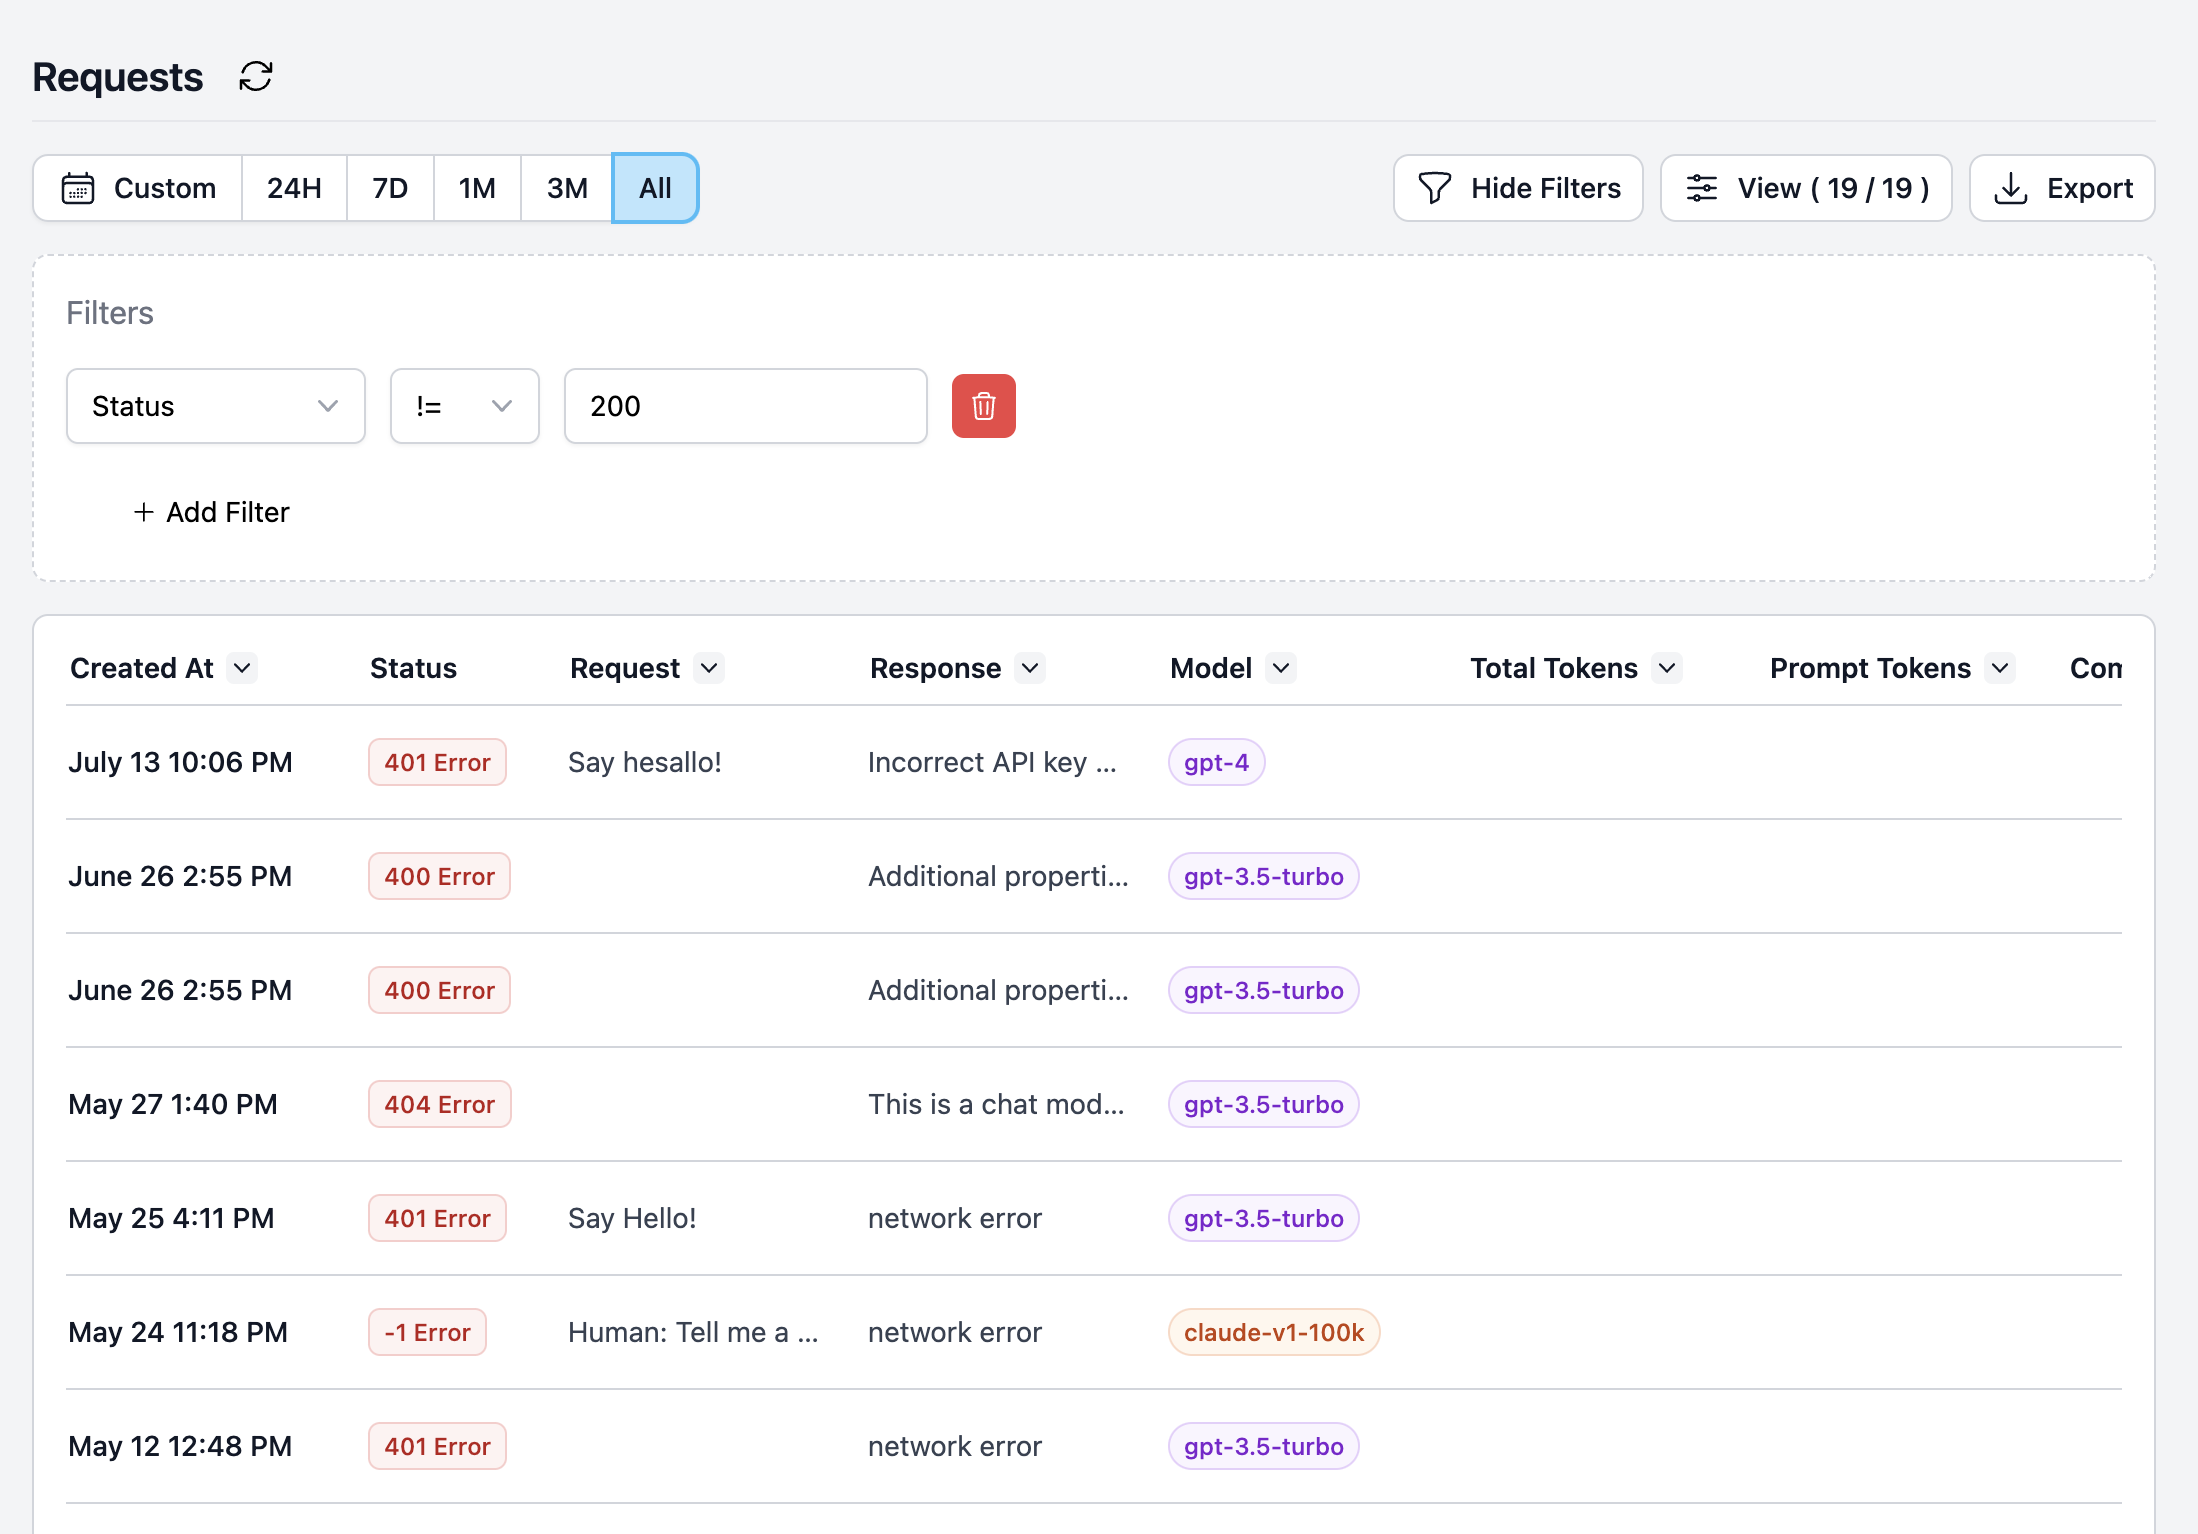Open the != operator dropdown
This screenshot has height=1534, width=2198.
click(x=465, y=406)
